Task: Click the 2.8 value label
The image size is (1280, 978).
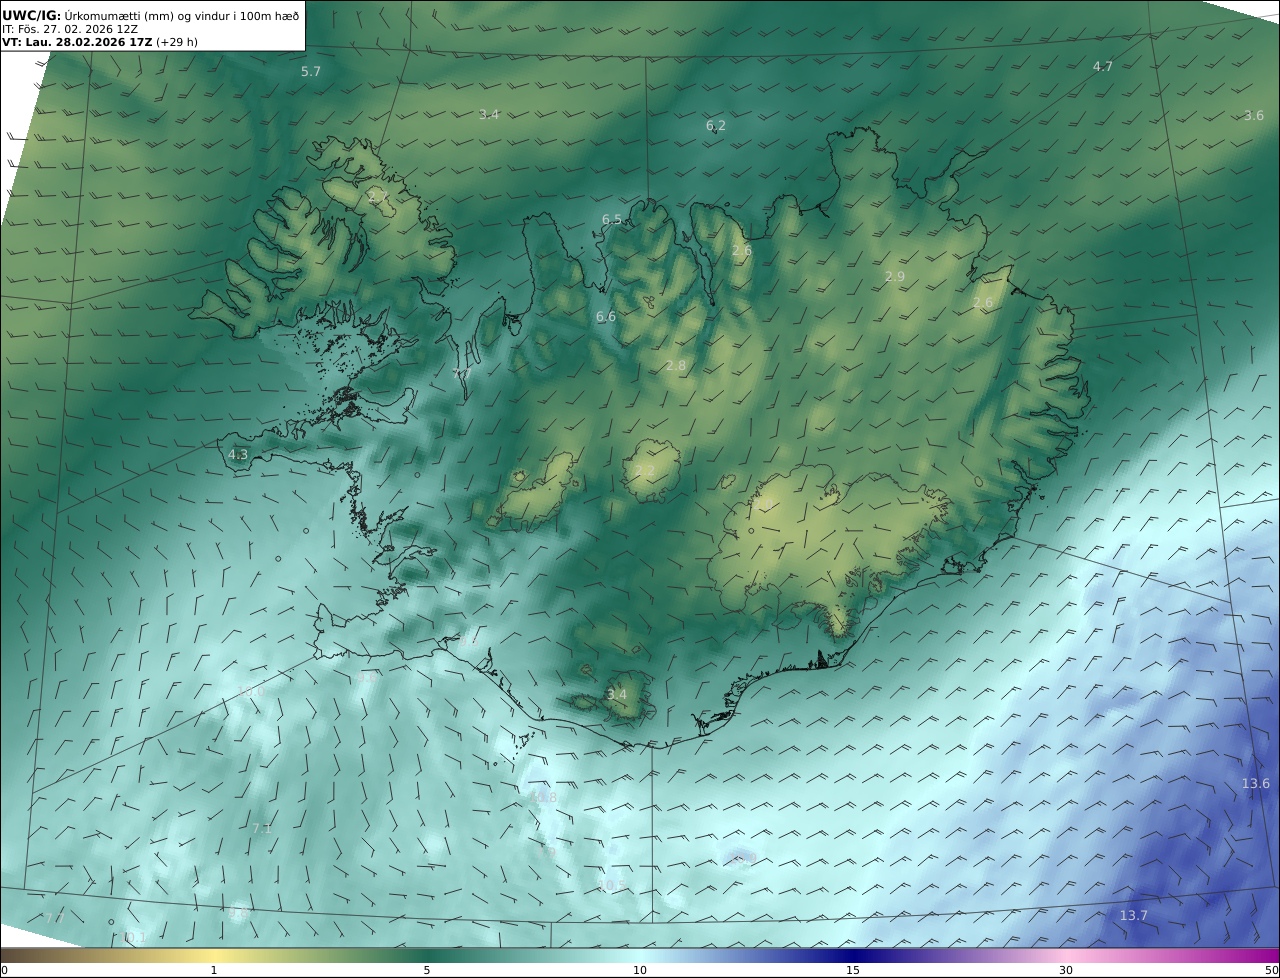Action: tap(676, 366)
